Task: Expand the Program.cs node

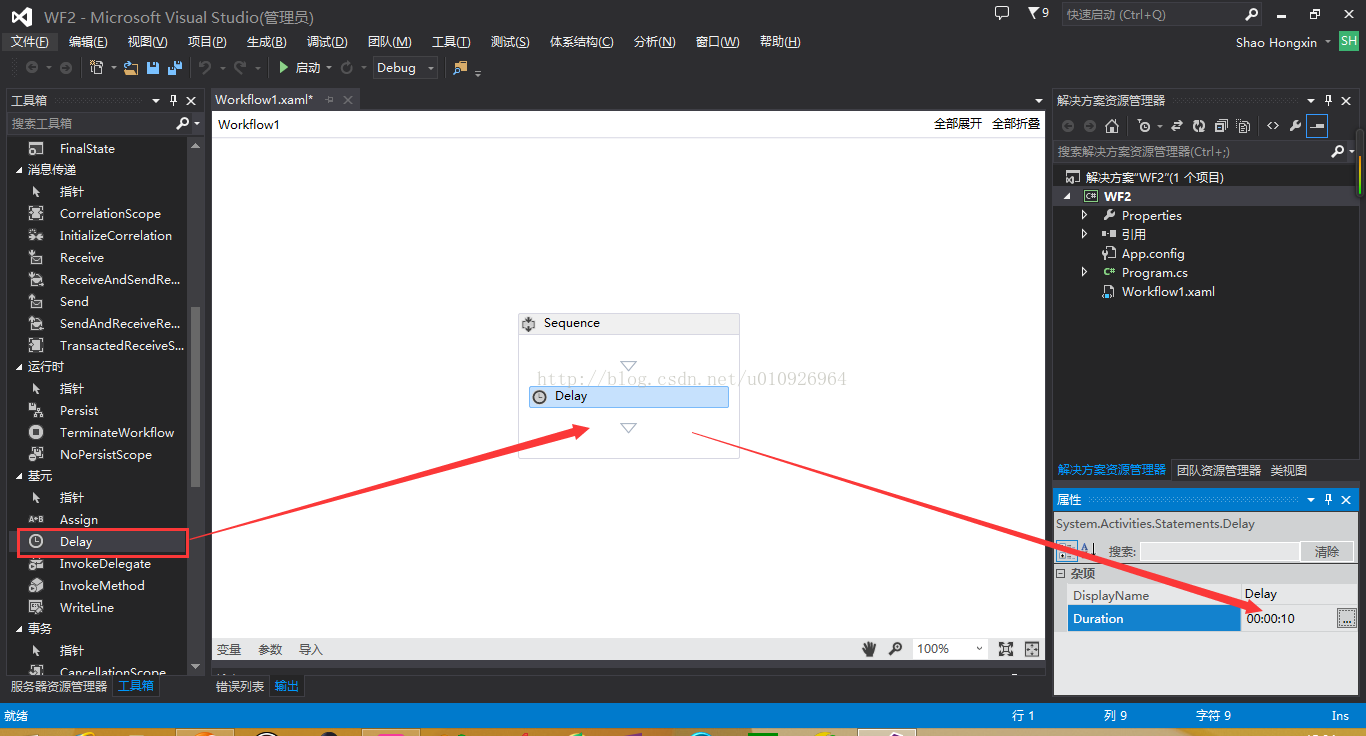Action: tap(1085, 272)
